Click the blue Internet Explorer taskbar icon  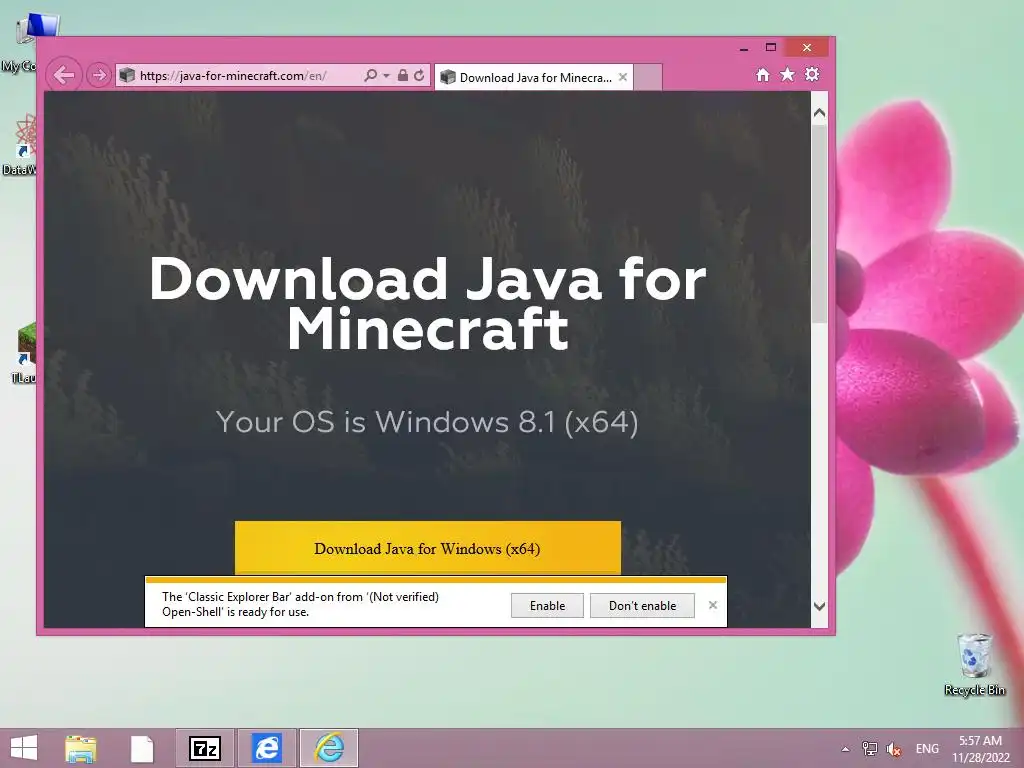(x=266, y=748)
